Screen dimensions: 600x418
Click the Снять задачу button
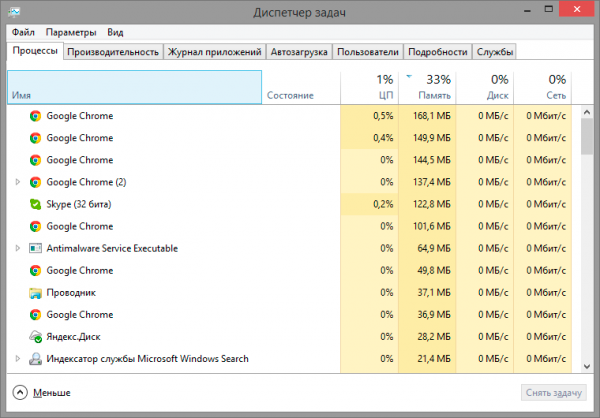[x=554, y=393]
